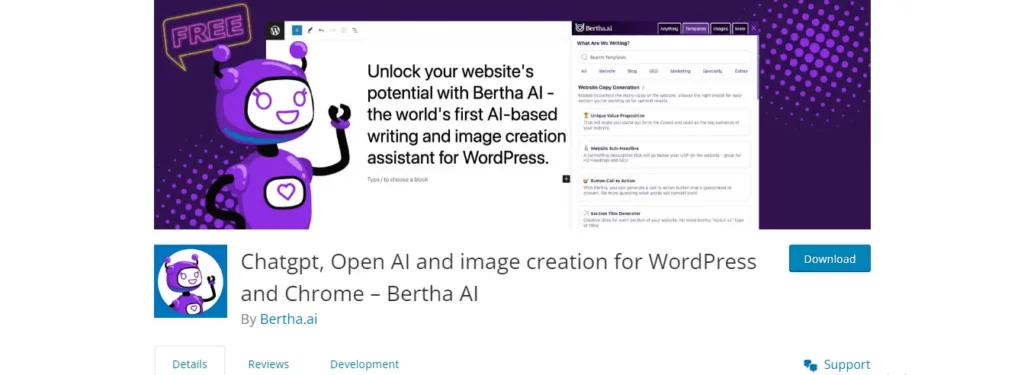Open the list view outline icon

(x=355, y=30)
